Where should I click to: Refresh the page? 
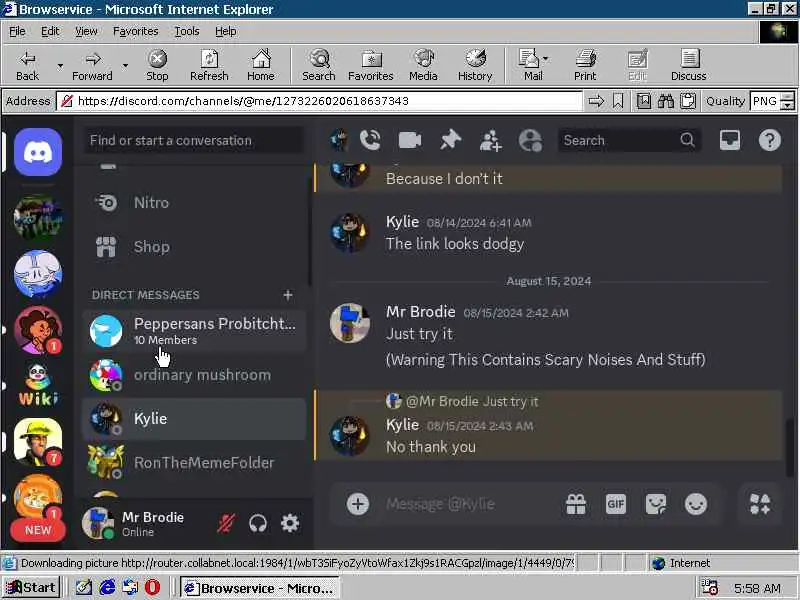tap(209, 65)
